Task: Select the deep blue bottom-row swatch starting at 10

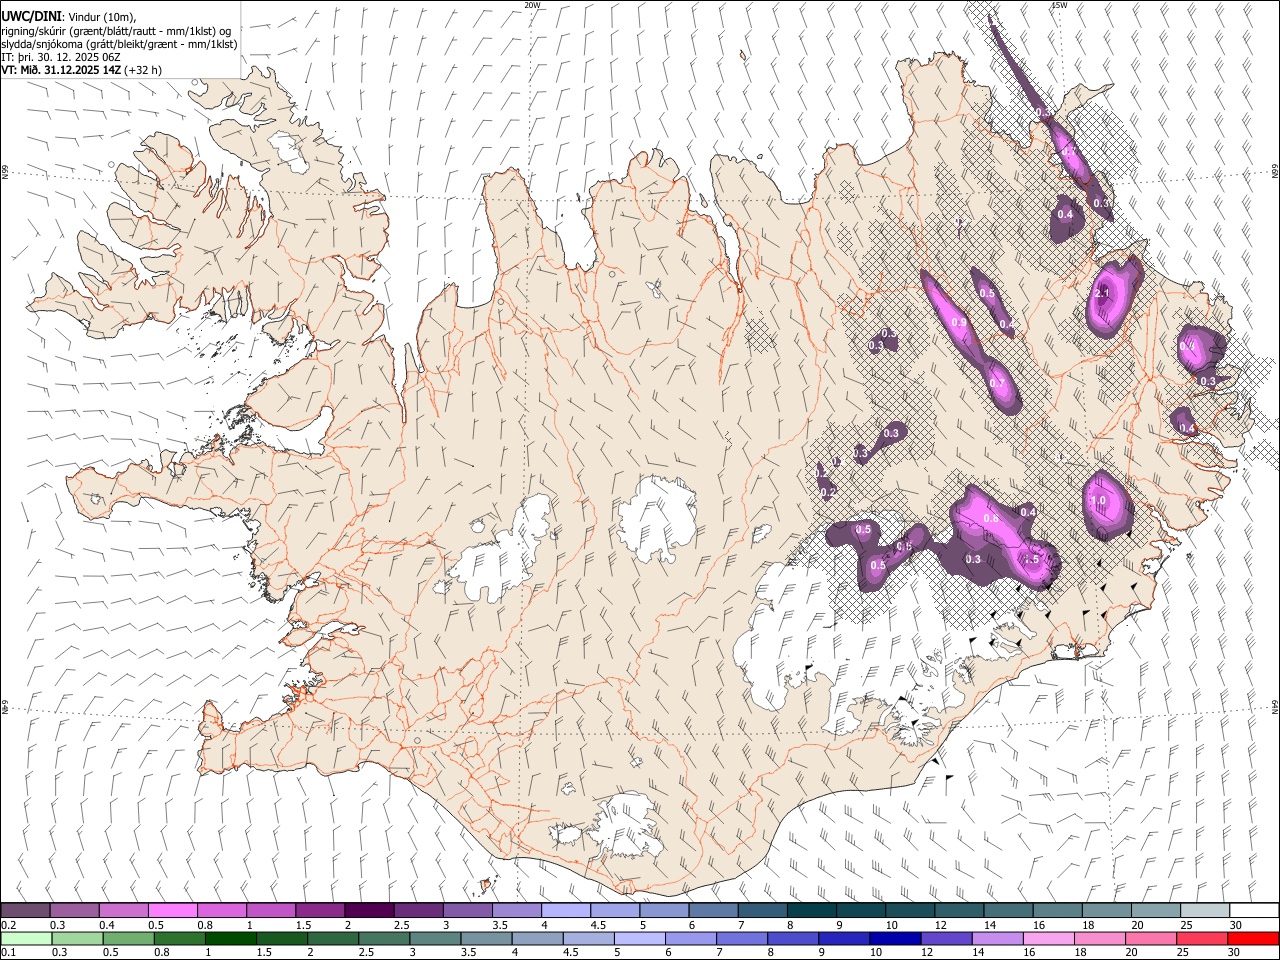Action: coord(894,938)
